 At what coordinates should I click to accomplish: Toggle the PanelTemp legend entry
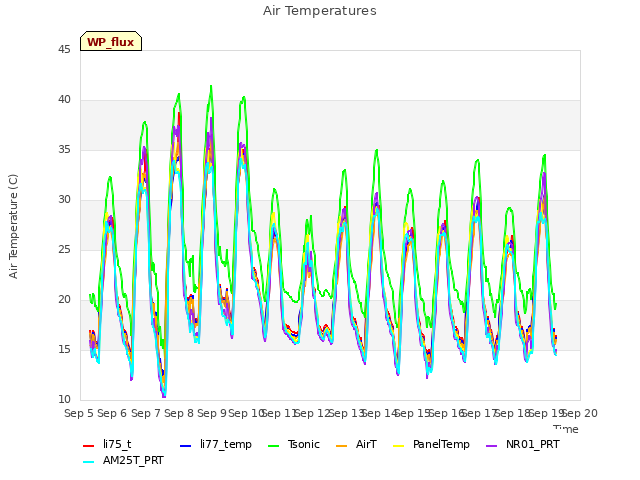coord(431,444)
